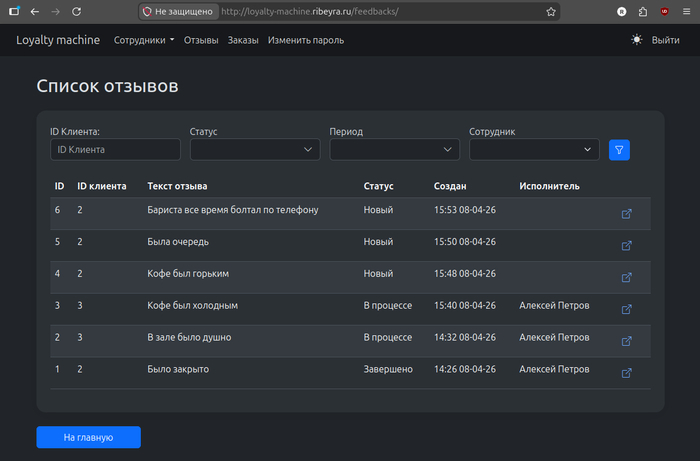Open the Сотрудники navigation menu
This screenshot has width=700, height=461.
pos(144,41)
